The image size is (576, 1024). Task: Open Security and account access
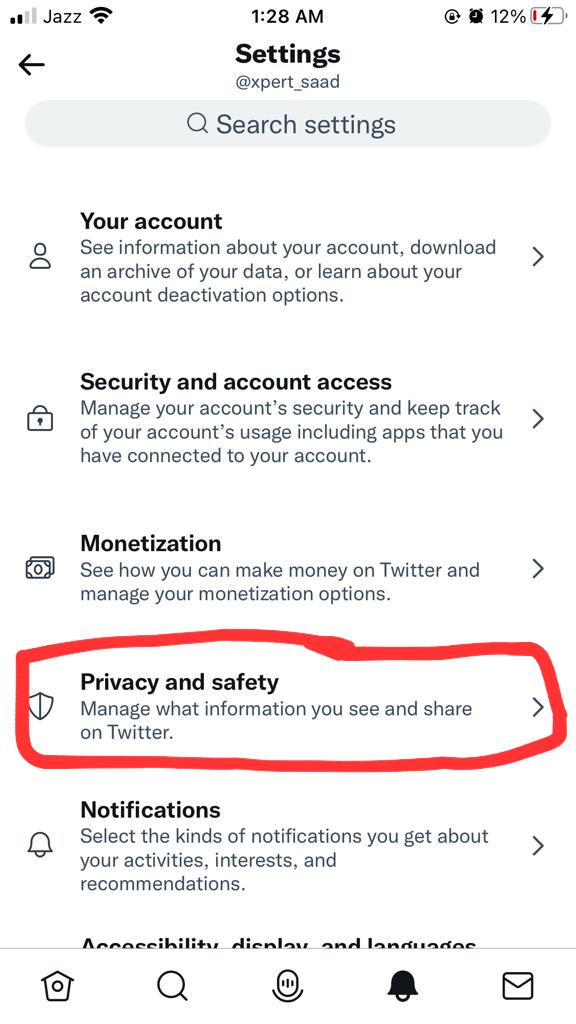(x=288, y=418)
